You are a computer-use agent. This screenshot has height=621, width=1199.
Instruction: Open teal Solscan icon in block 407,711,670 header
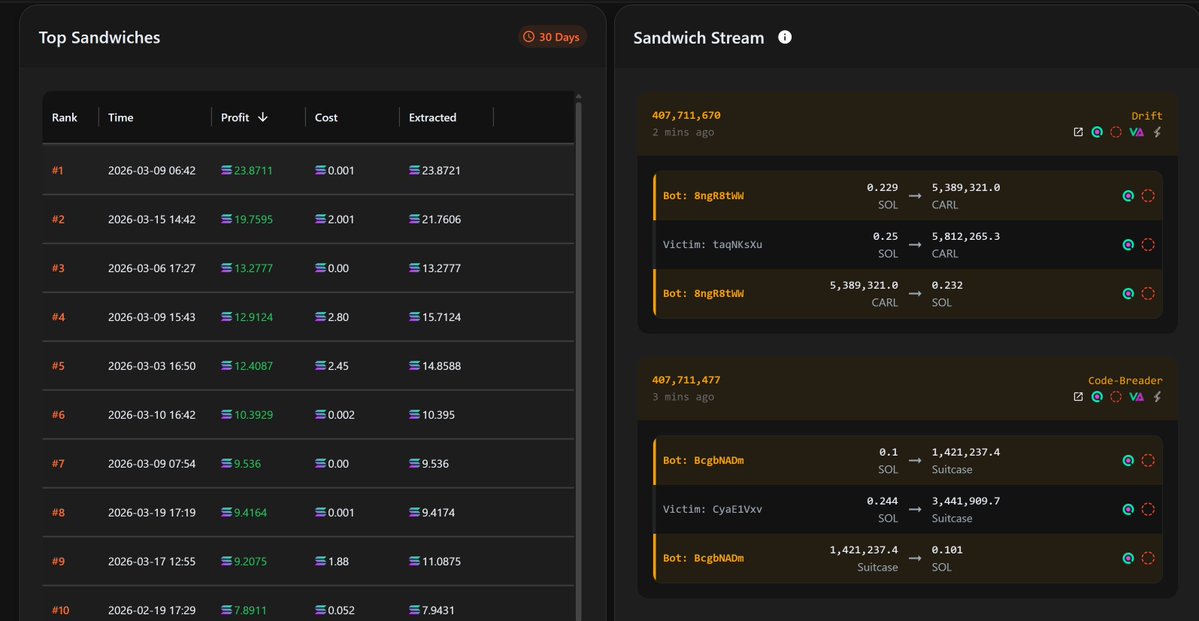point(1097,132)
